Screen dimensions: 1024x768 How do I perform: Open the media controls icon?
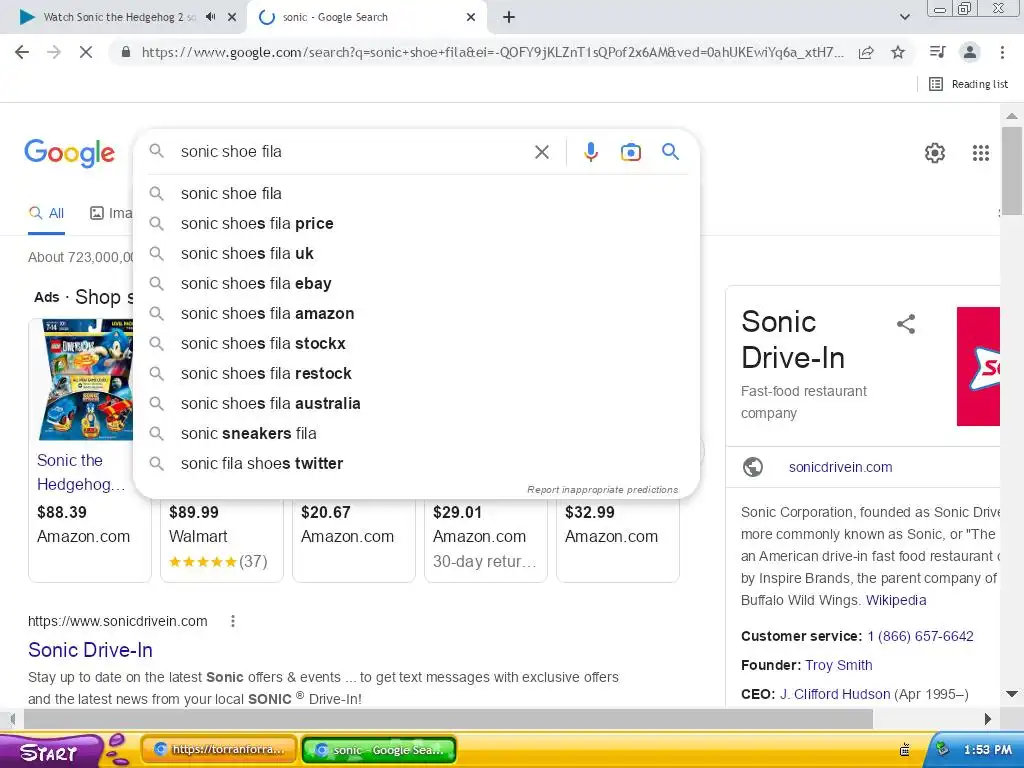(937, 52)
